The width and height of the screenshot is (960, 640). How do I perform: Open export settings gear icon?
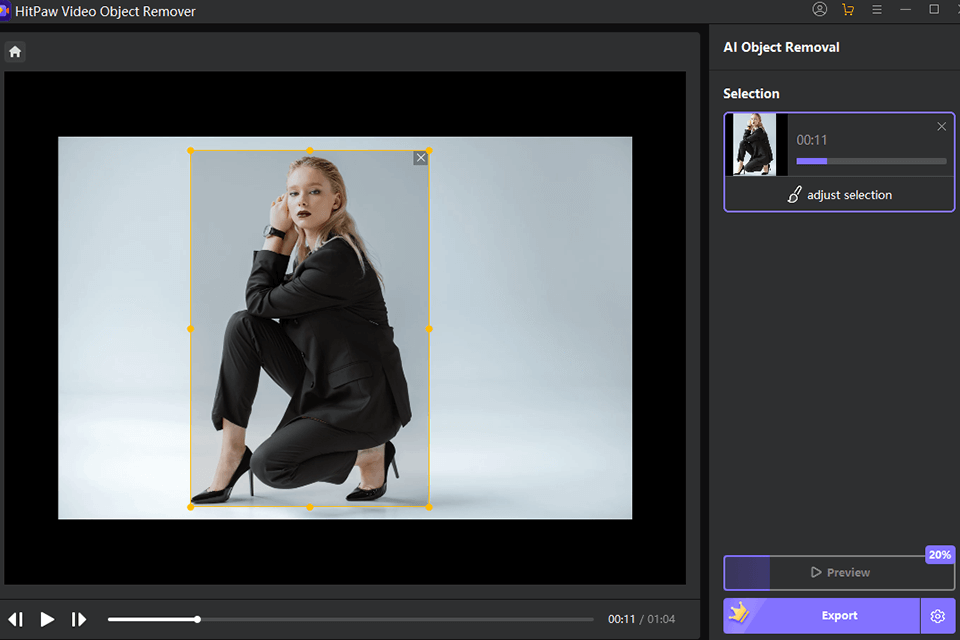pos(937,616)
